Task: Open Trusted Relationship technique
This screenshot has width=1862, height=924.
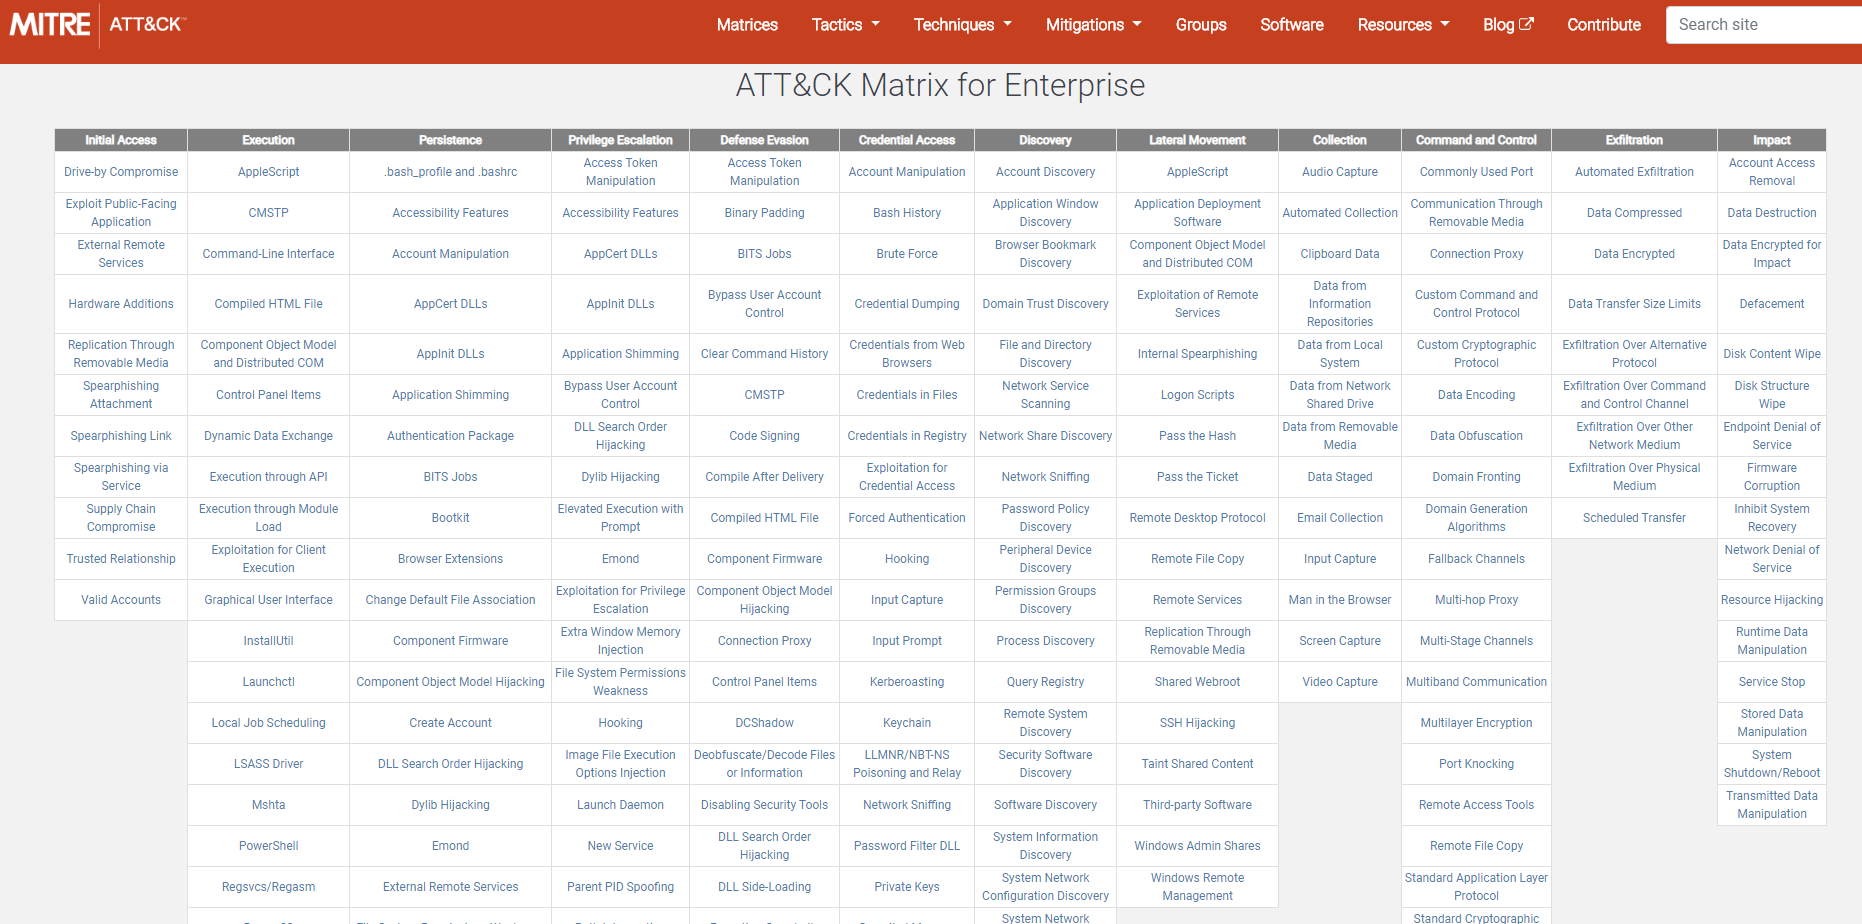Action: [x=121, y=559]
